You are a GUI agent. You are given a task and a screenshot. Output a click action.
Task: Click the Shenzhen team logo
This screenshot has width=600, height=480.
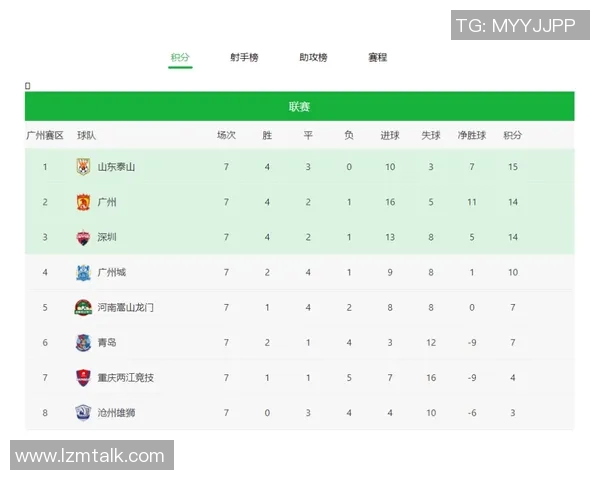(x=83, y=237)
